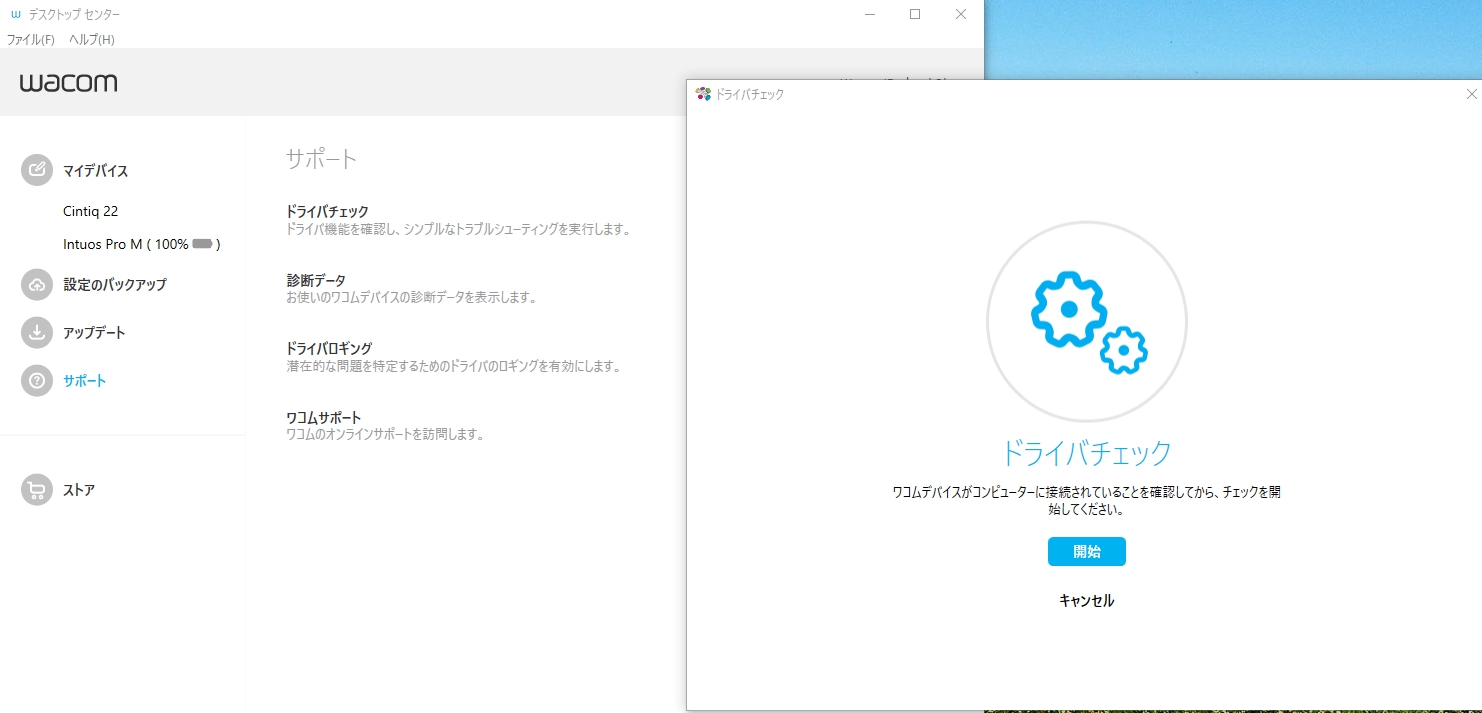
Task: Maximize the Desktop Center window
Action: pyautogui.click(x=915, y=14)
